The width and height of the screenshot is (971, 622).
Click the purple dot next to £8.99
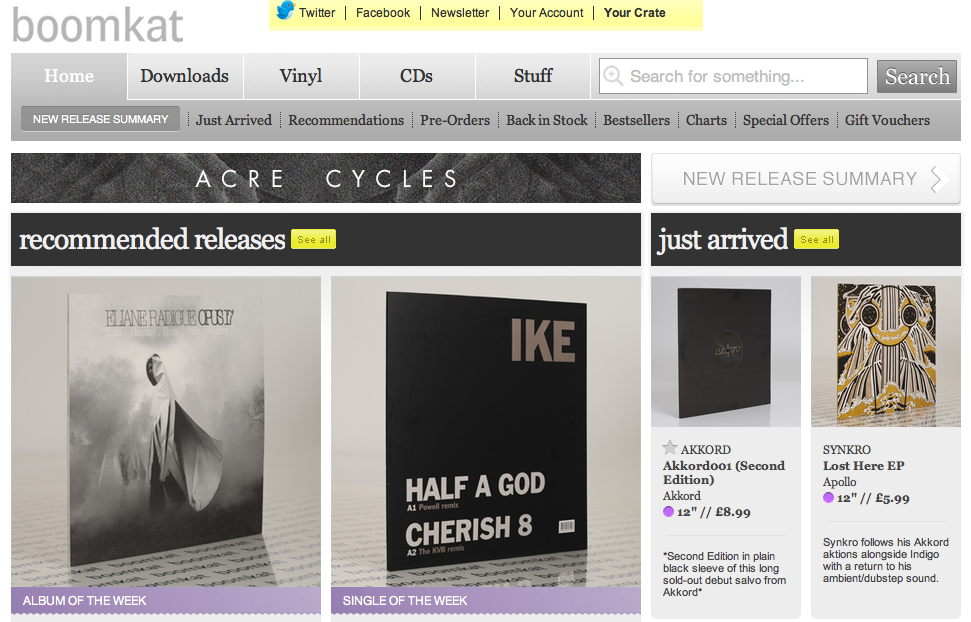click(x=668, y=512)
